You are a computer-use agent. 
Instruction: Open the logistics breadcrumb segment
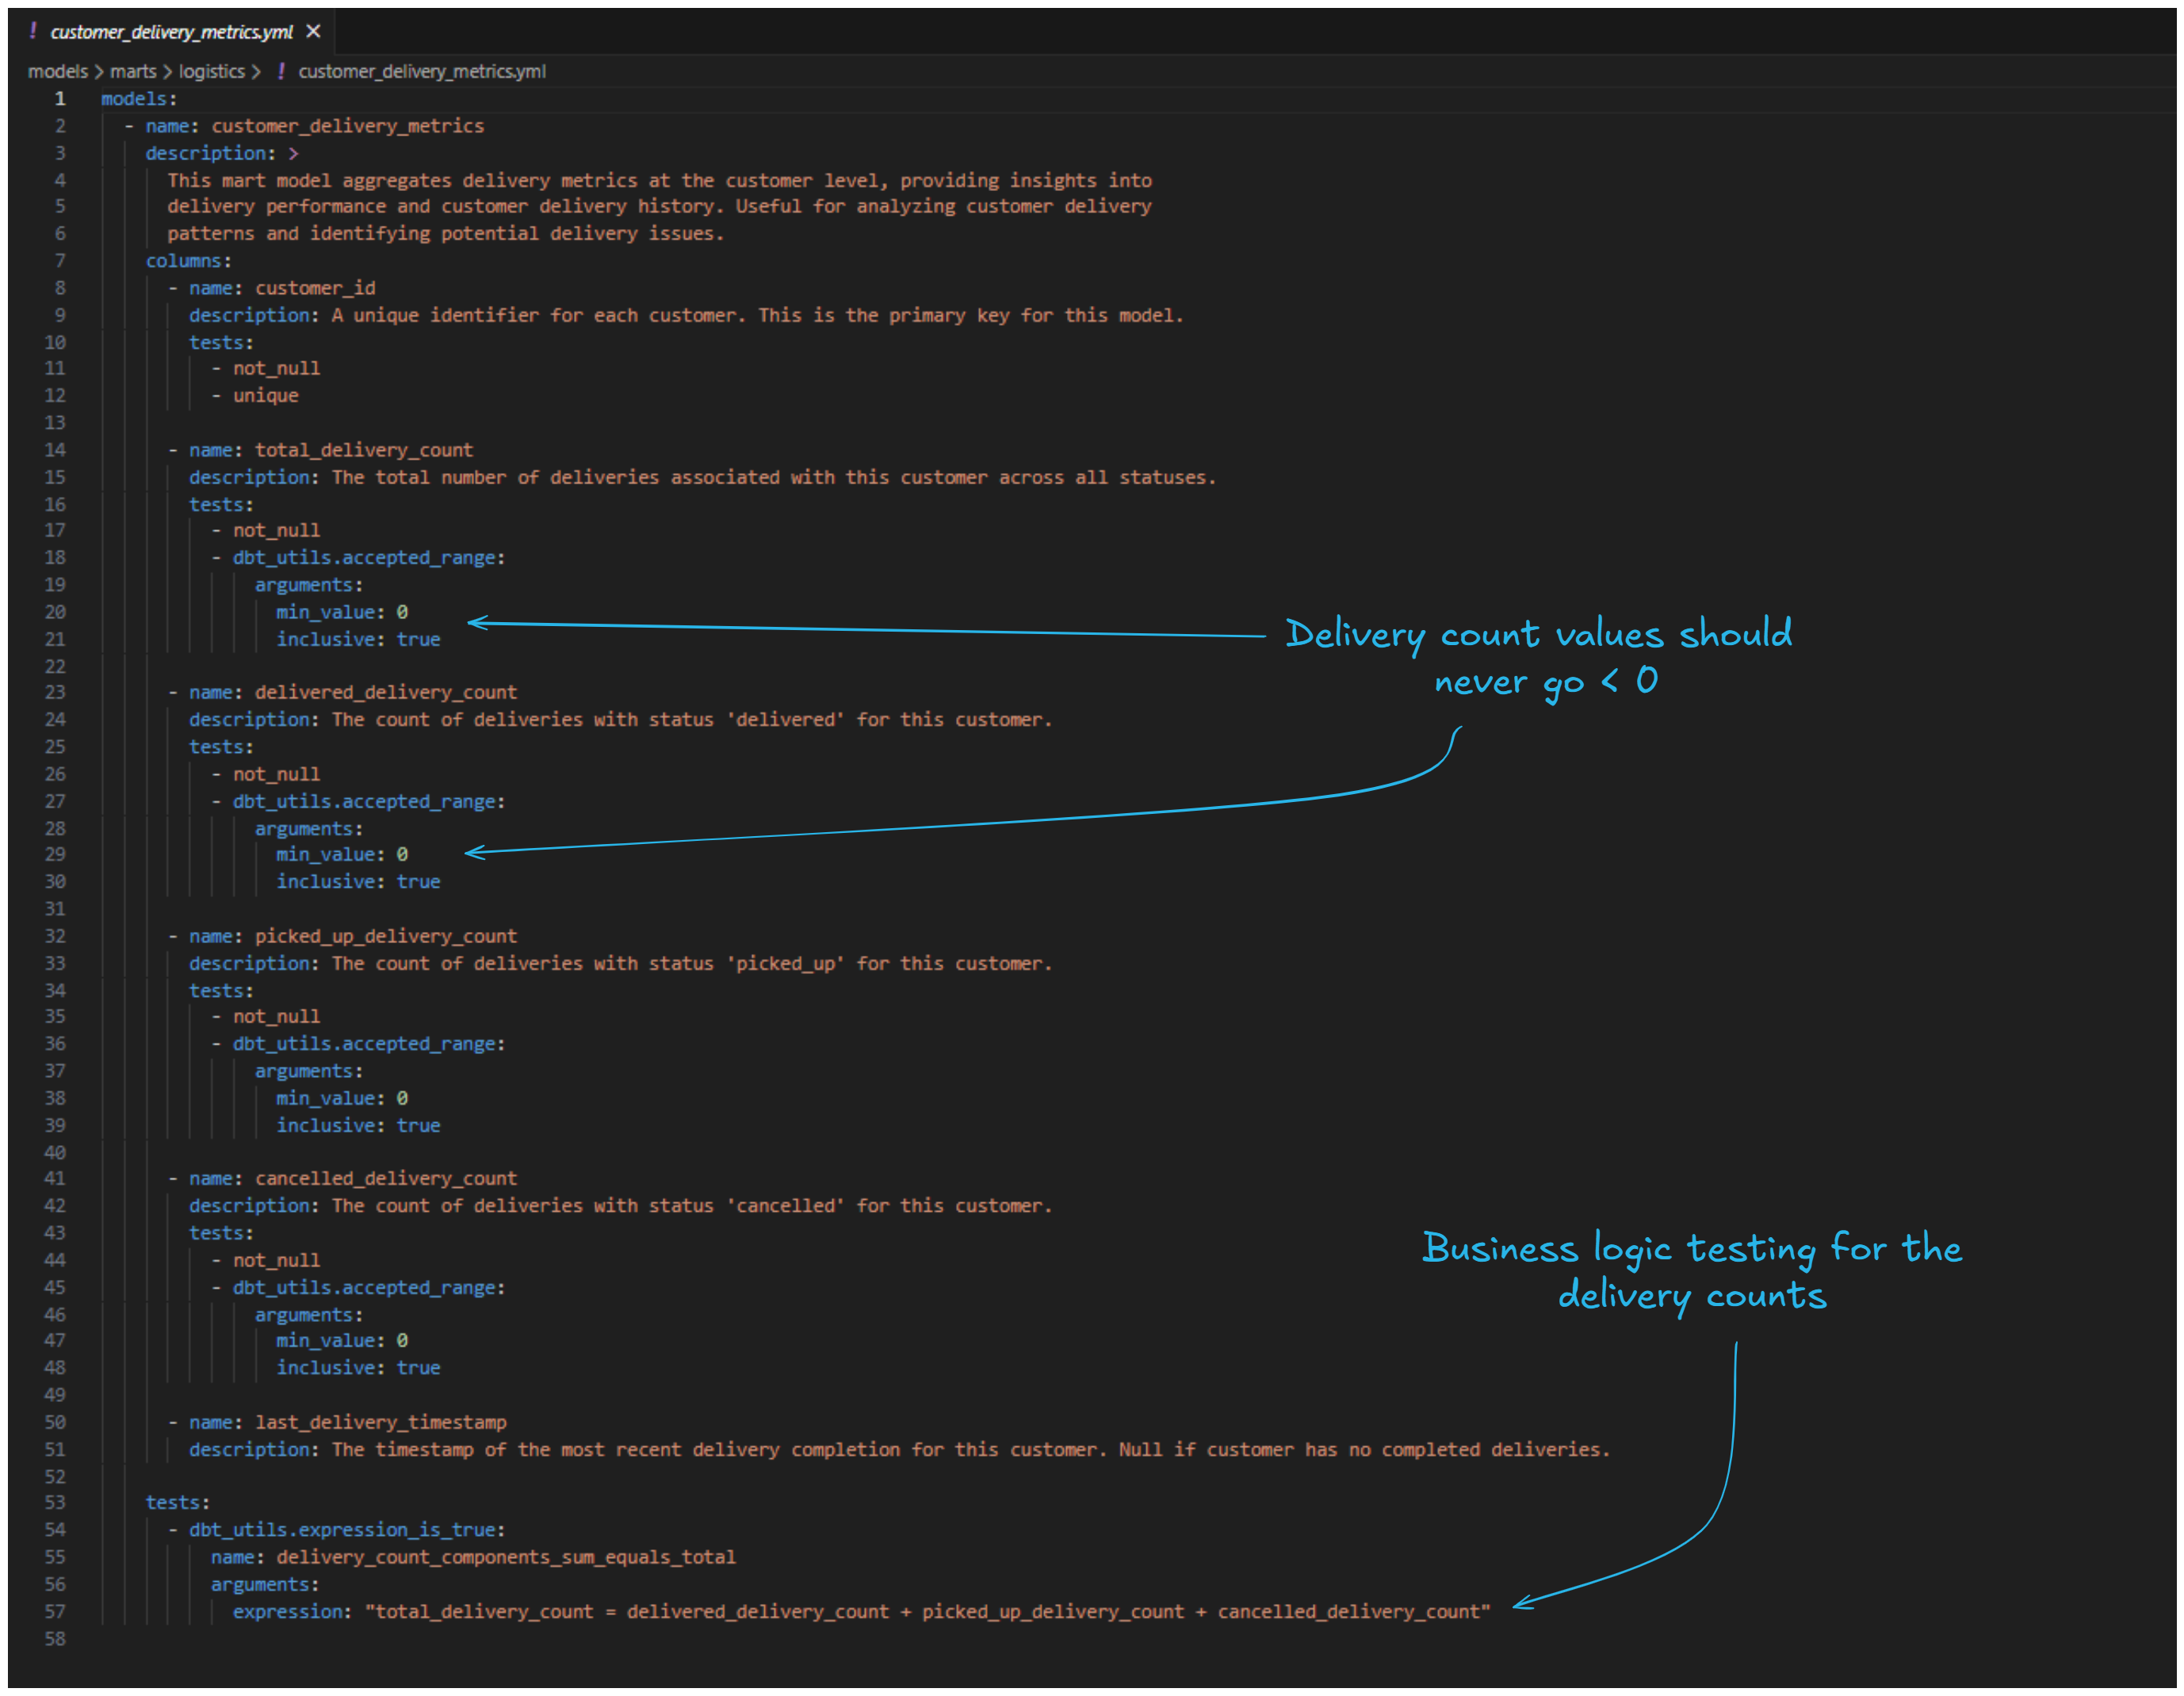tap(211, 71)
